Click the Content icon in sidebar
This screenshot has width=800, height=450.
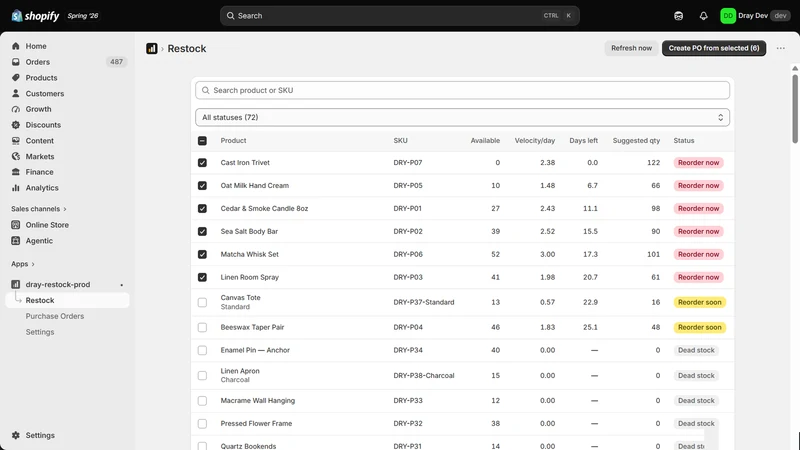[x=16, y=141]
